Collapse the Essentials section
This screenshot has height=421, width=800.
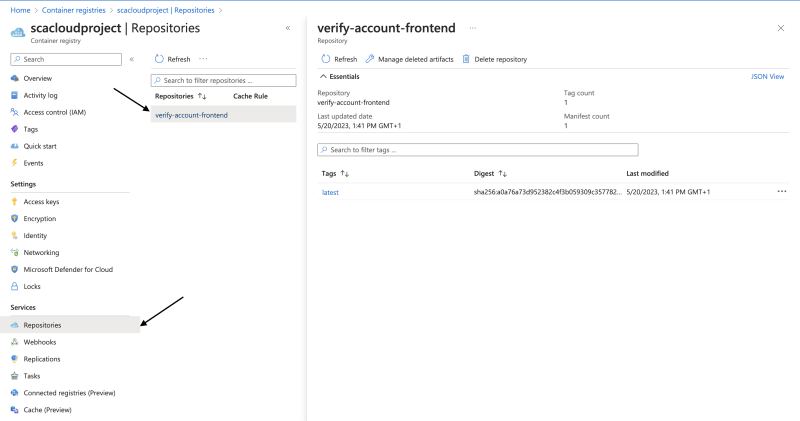(x=340, y=77)
